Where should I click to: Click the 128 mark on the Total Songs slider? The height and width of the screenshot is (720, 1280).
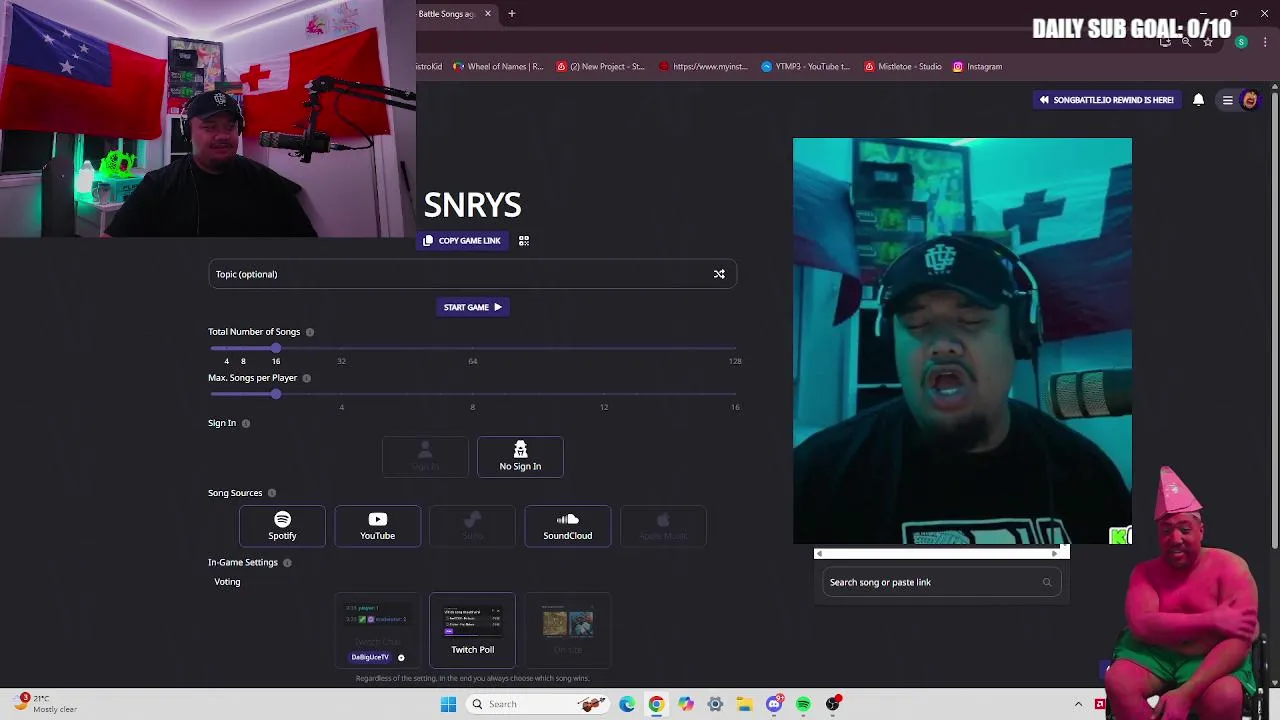pyautogui.click(x=735, y=361)
